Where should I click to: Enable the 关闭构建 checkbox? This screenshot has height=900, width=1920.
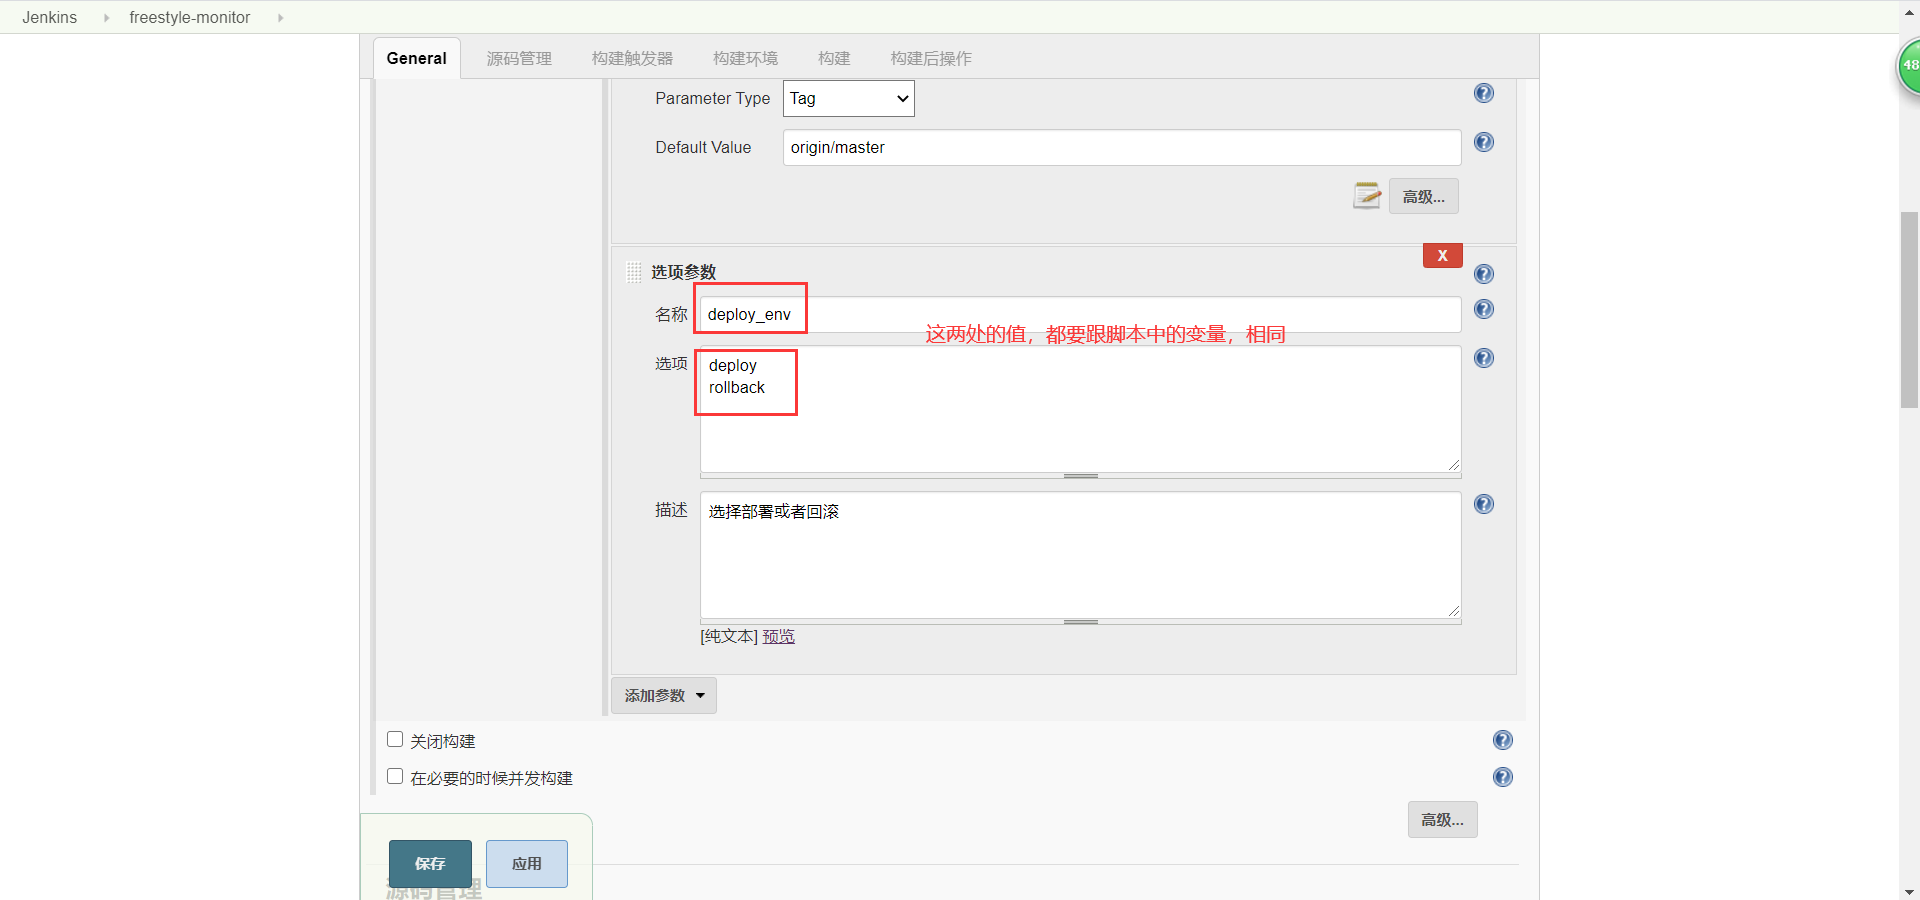coord(395,739)
